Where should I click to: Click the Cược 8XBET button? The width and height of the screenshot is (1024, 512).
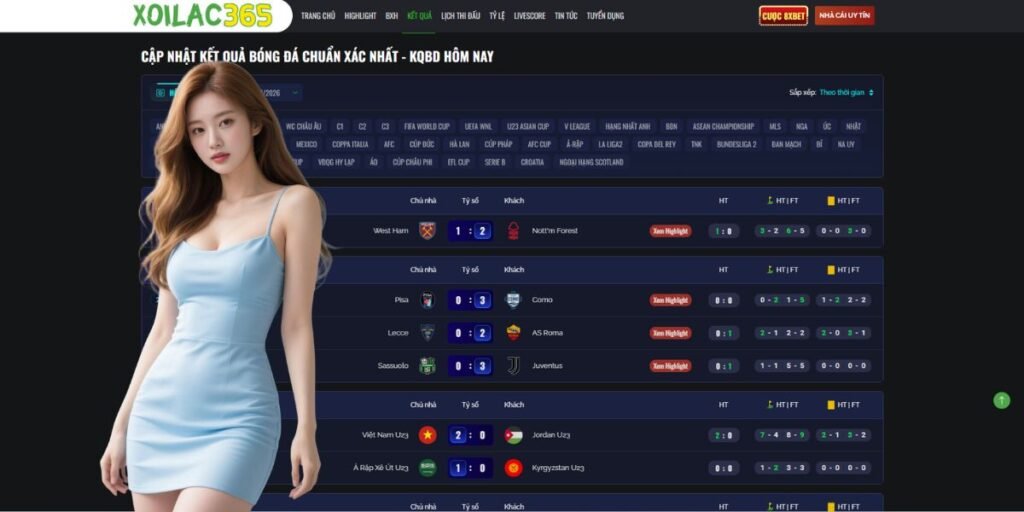[x=783, y=16]
